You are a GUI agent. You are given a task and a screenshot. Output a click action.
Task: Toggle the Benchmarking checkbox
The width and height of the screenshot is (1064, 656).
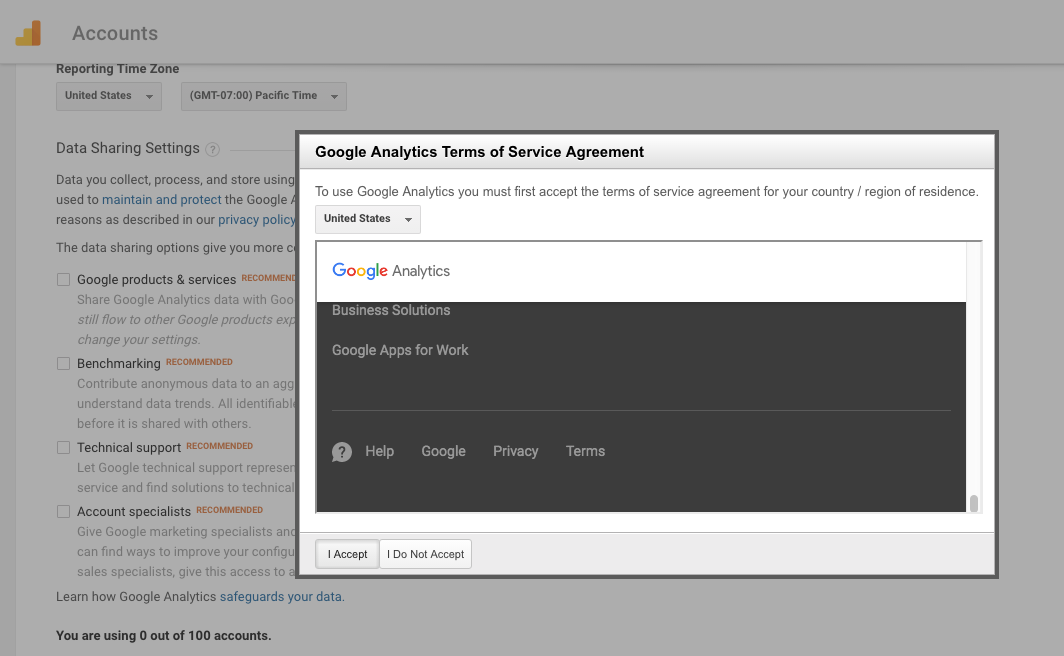tap(64, 364)
